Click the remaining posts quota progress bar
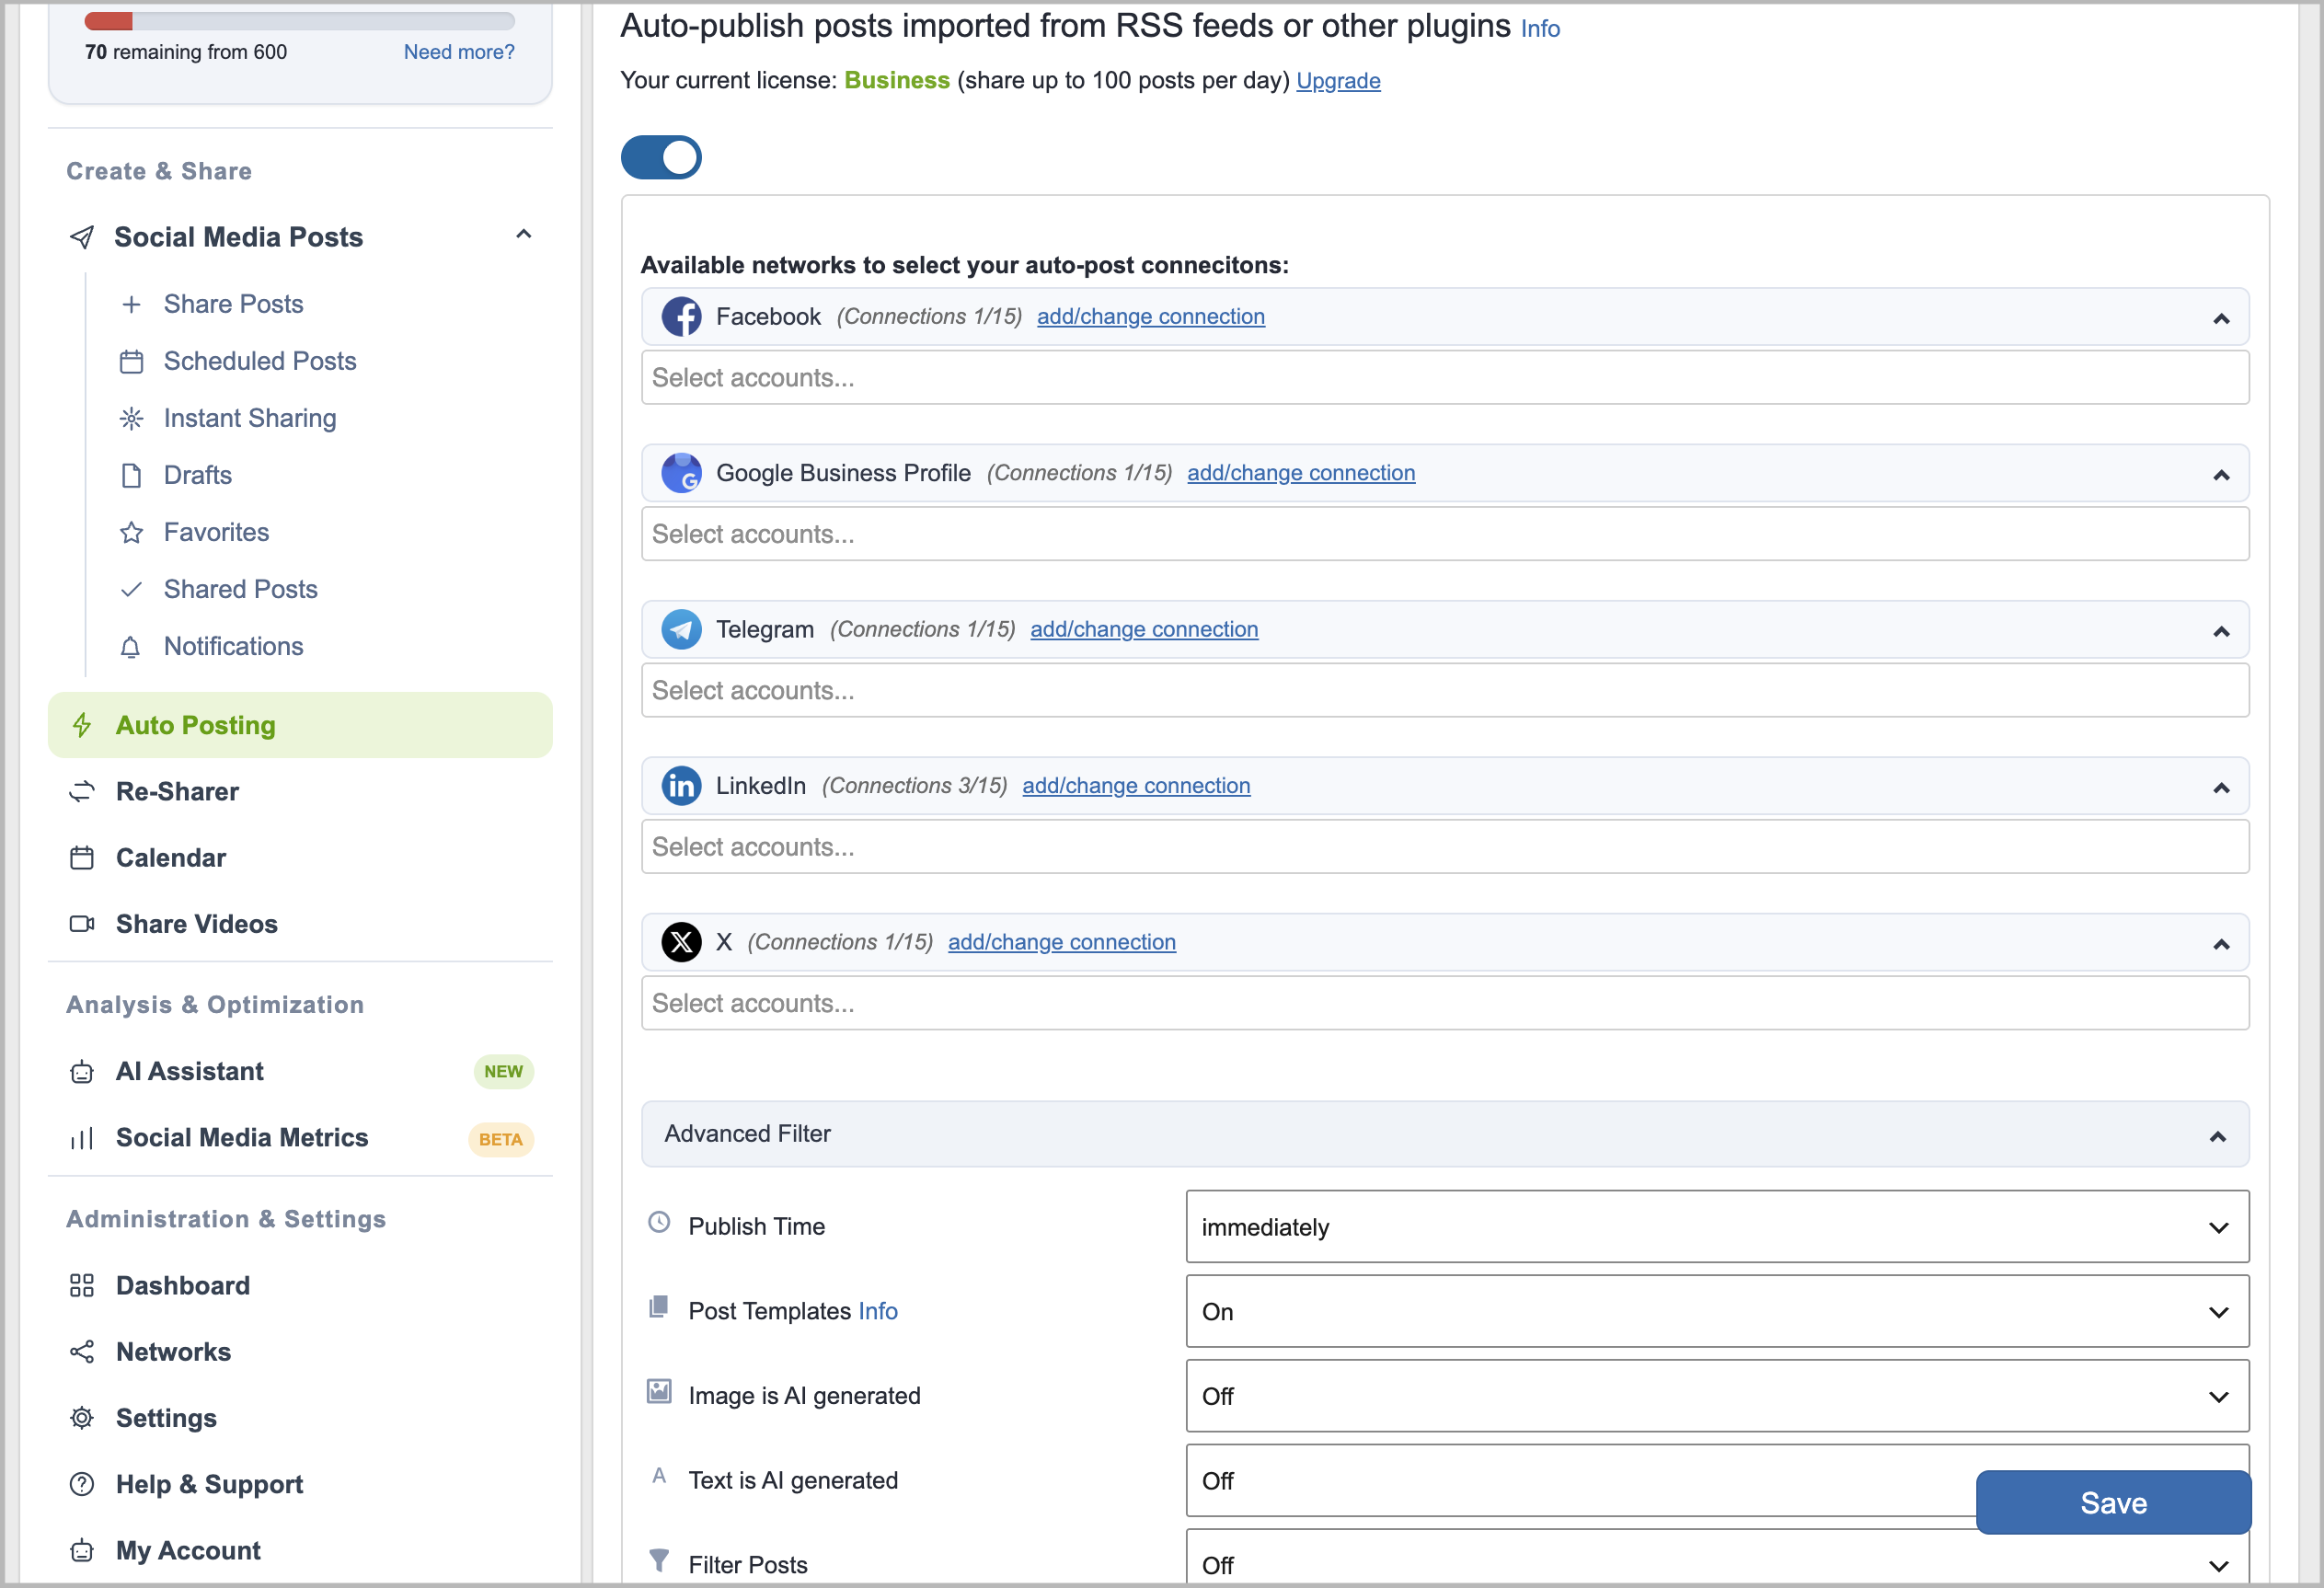This screenshot has width=2324, height=1588. tap(300, 21)
